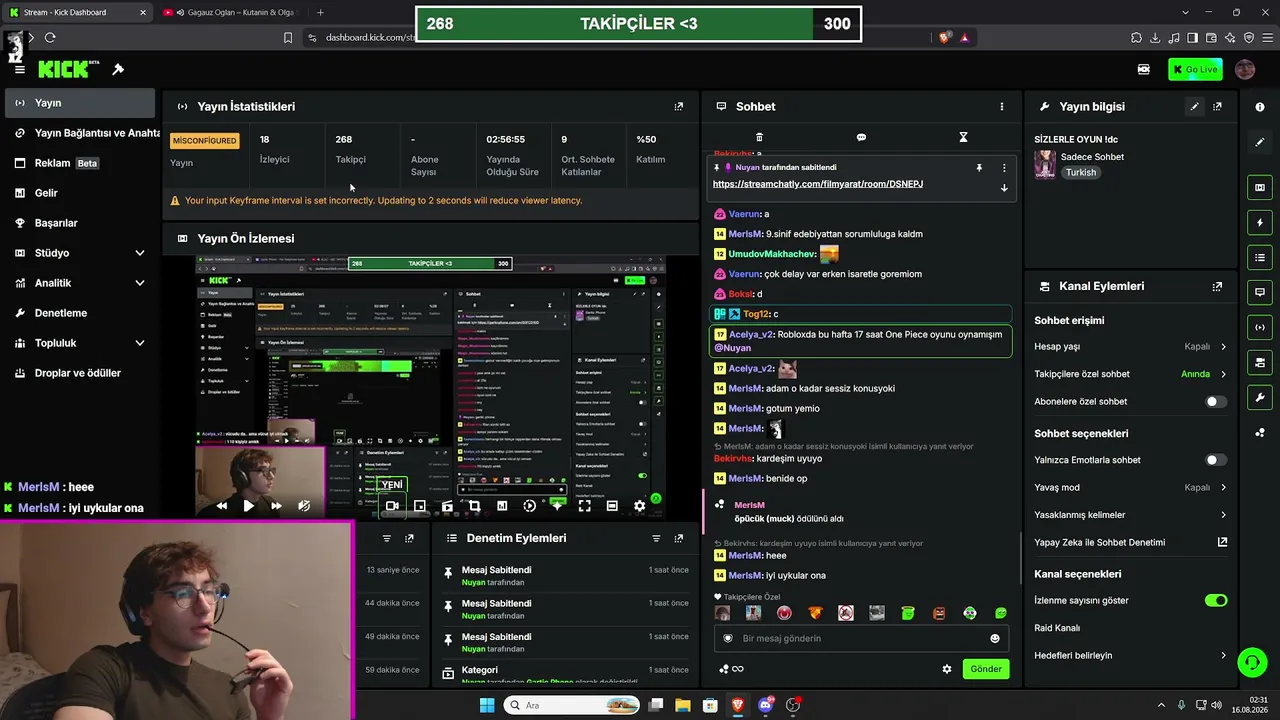Open the Sohbet panel options menu

tap(1002, 106)
